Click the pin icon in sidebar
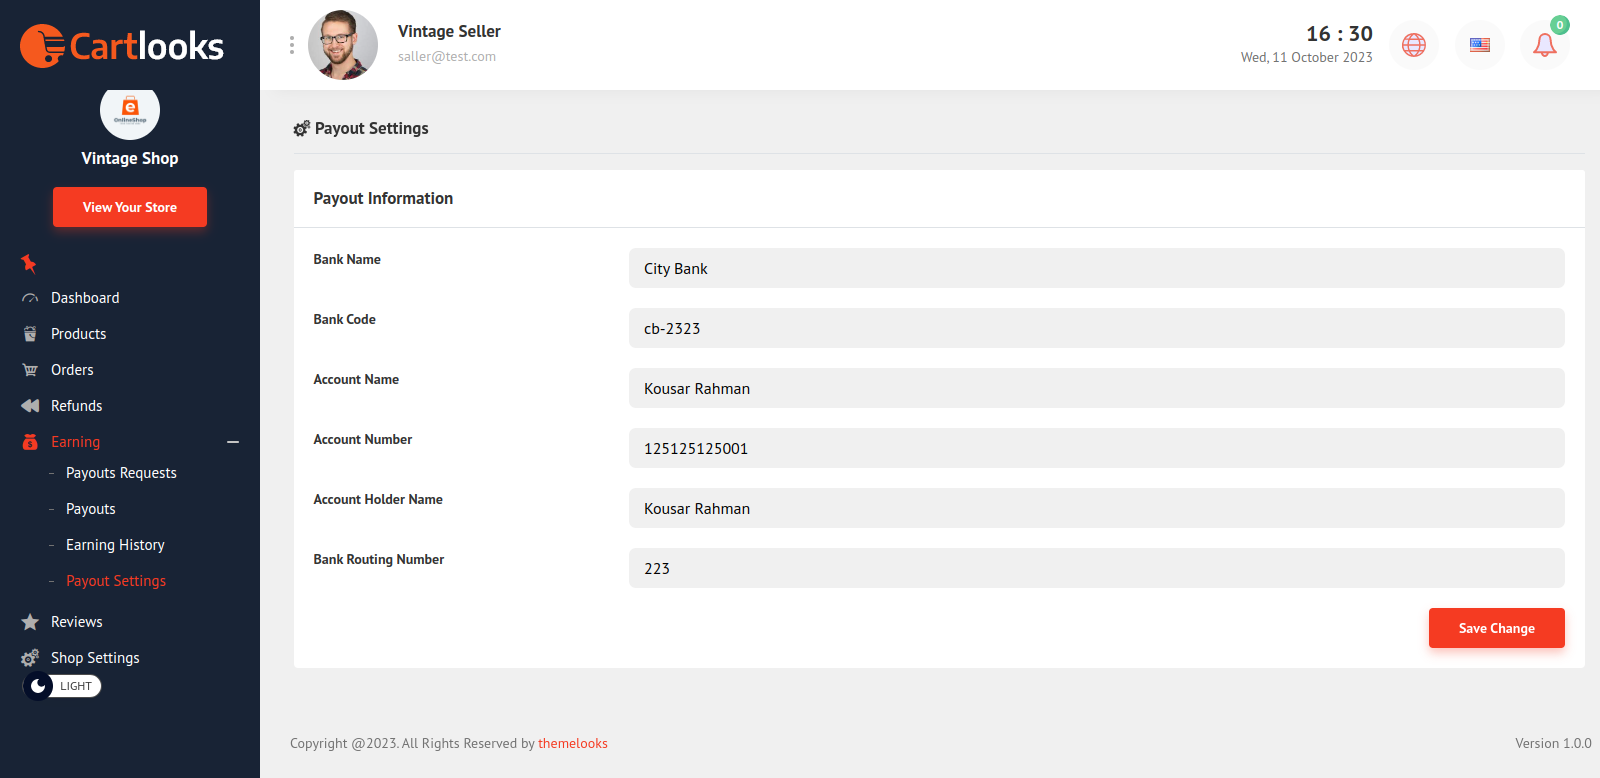The width and height of the screenshot is (1600, 778). (x=29, y=263)
